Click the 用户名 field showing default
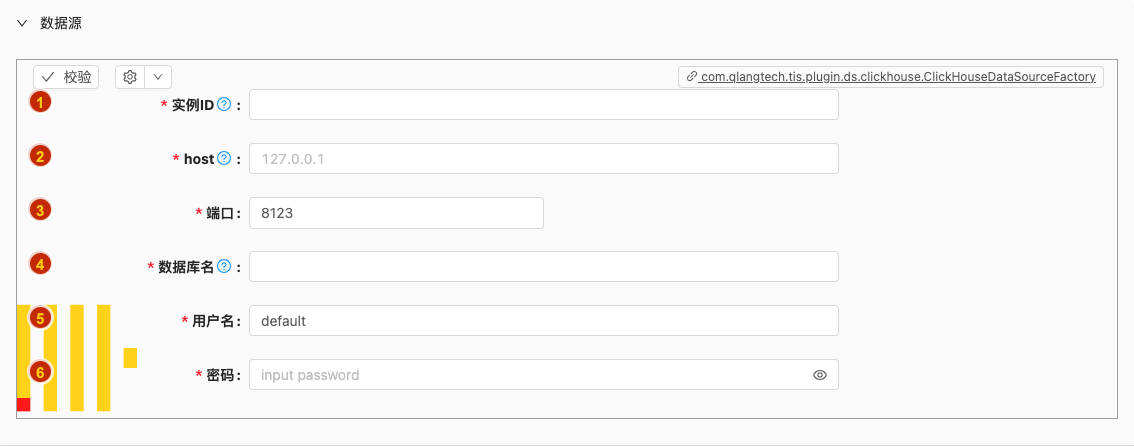Image resolution: width=1134 pixels, height=446 pixels. (x=544, y=321)
